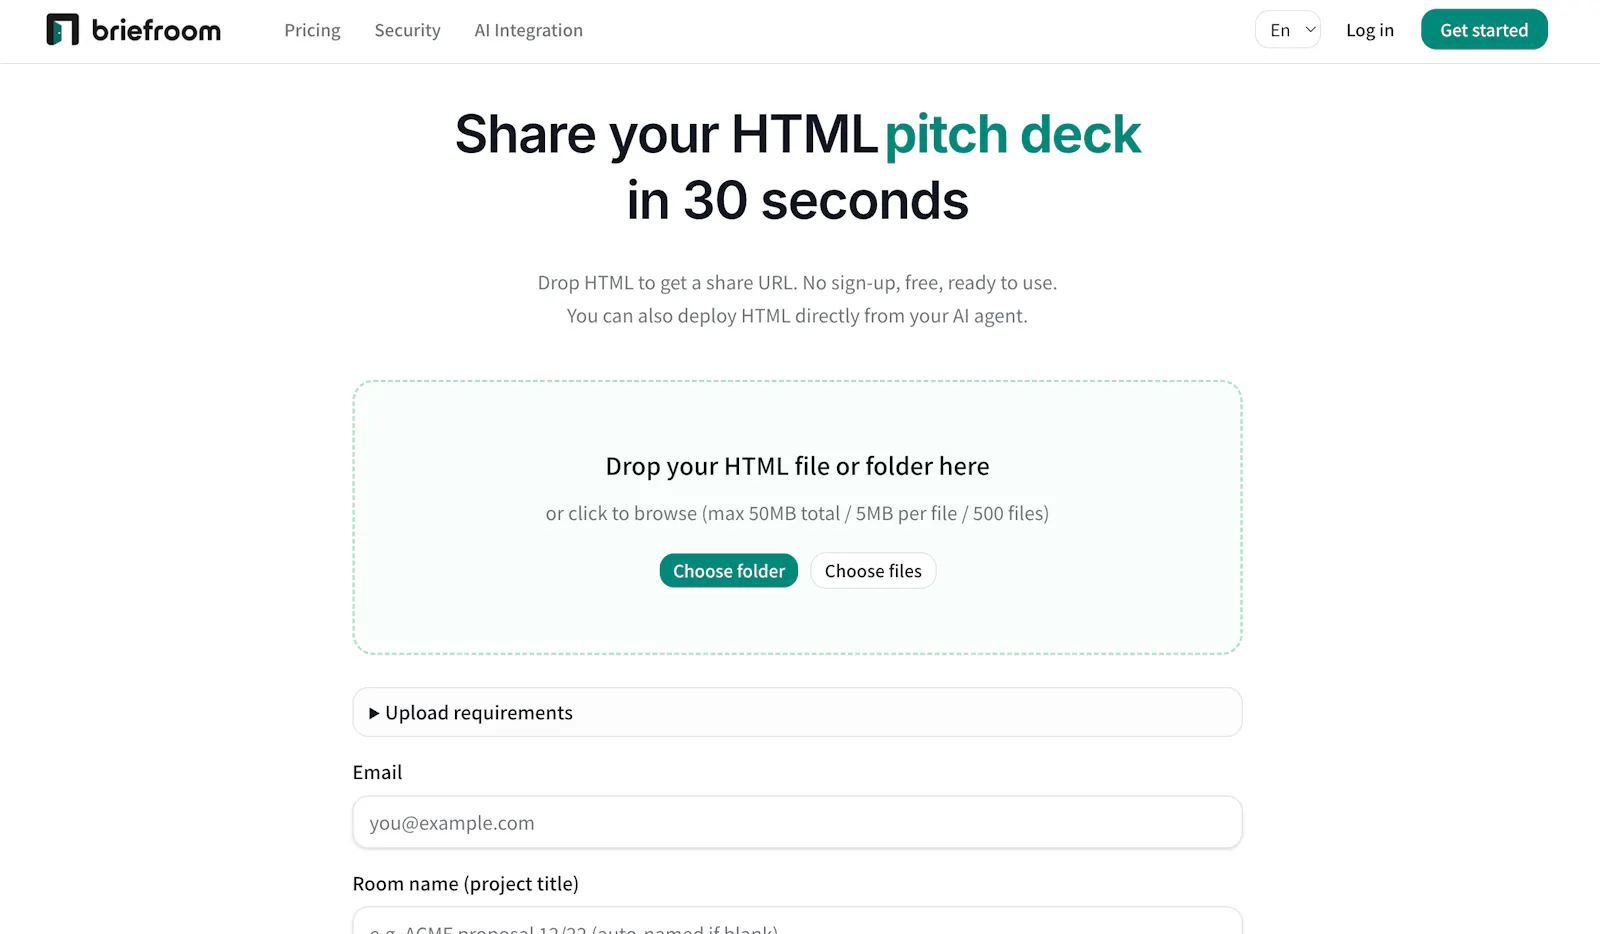Viewport: 1600px width, 934px height.
Task: Click the briefroom wordmark in header
Action: (x=156, y=30)
